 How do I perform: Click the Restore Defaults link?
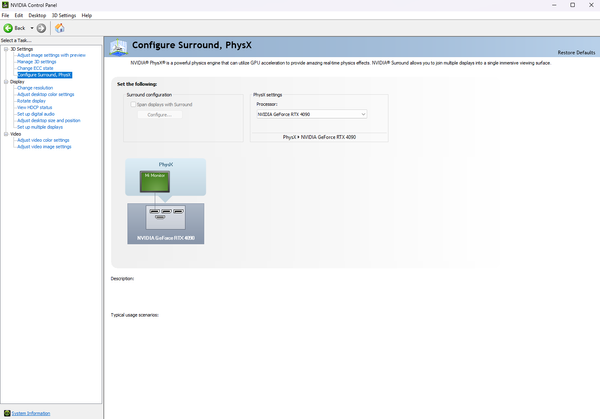click(x=577, y=52)
